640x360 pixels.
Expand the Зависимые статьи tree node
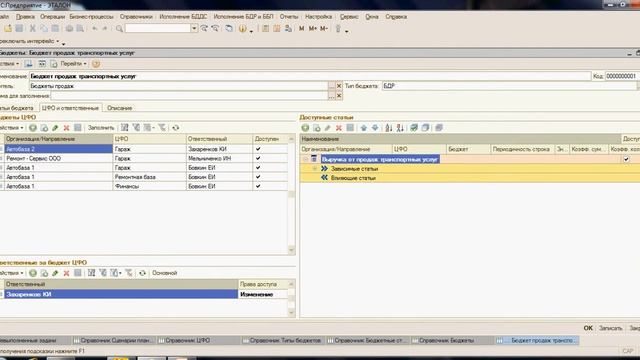pos(315,169)
